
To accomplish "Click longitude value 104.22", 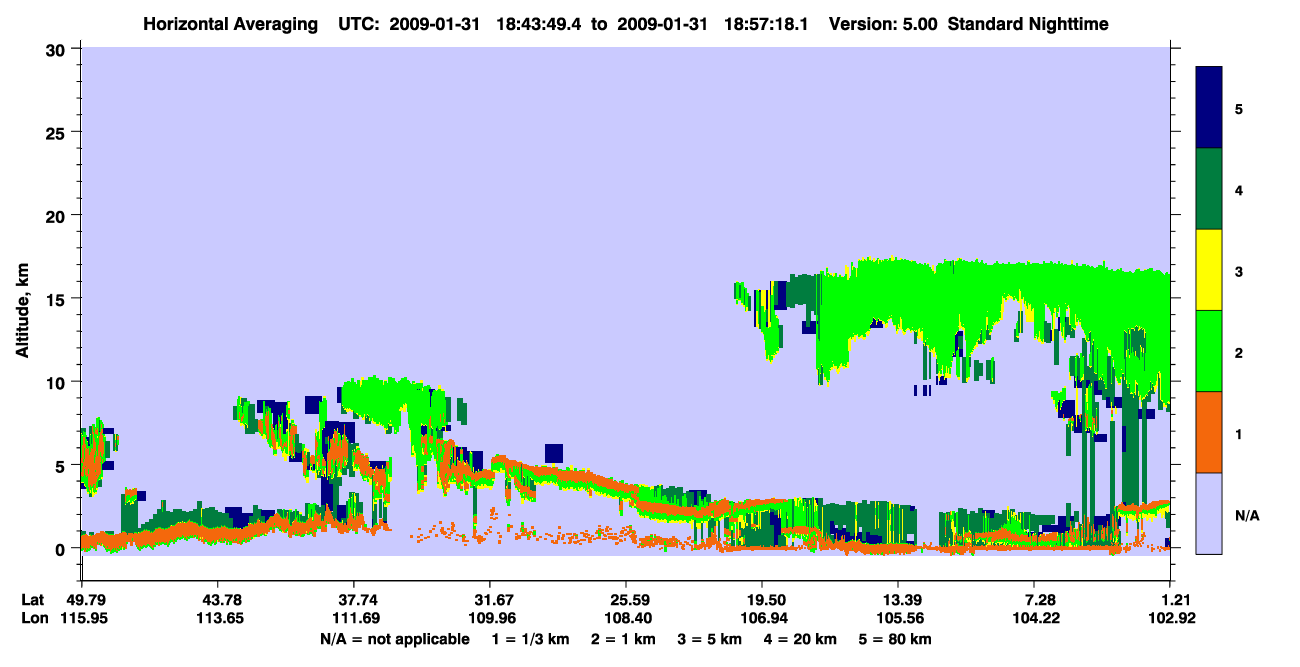I will [x=1037, y=618].
